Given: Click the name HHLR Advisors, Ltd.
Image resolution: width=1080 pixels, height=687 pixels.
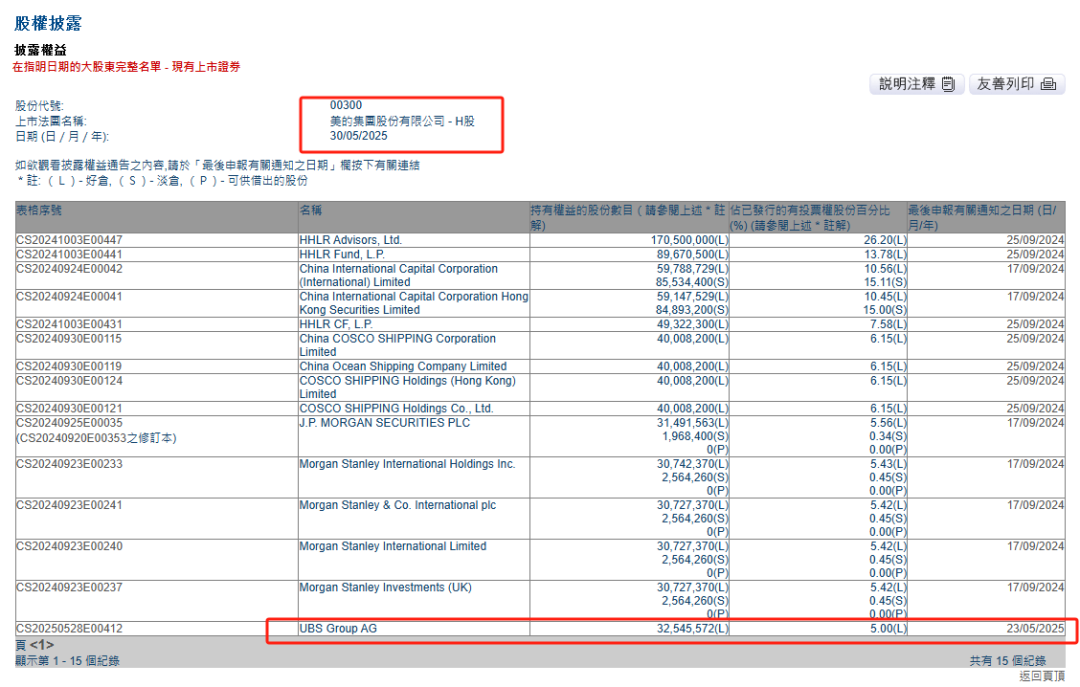Looking at the screenshot, I should (351, 240).
